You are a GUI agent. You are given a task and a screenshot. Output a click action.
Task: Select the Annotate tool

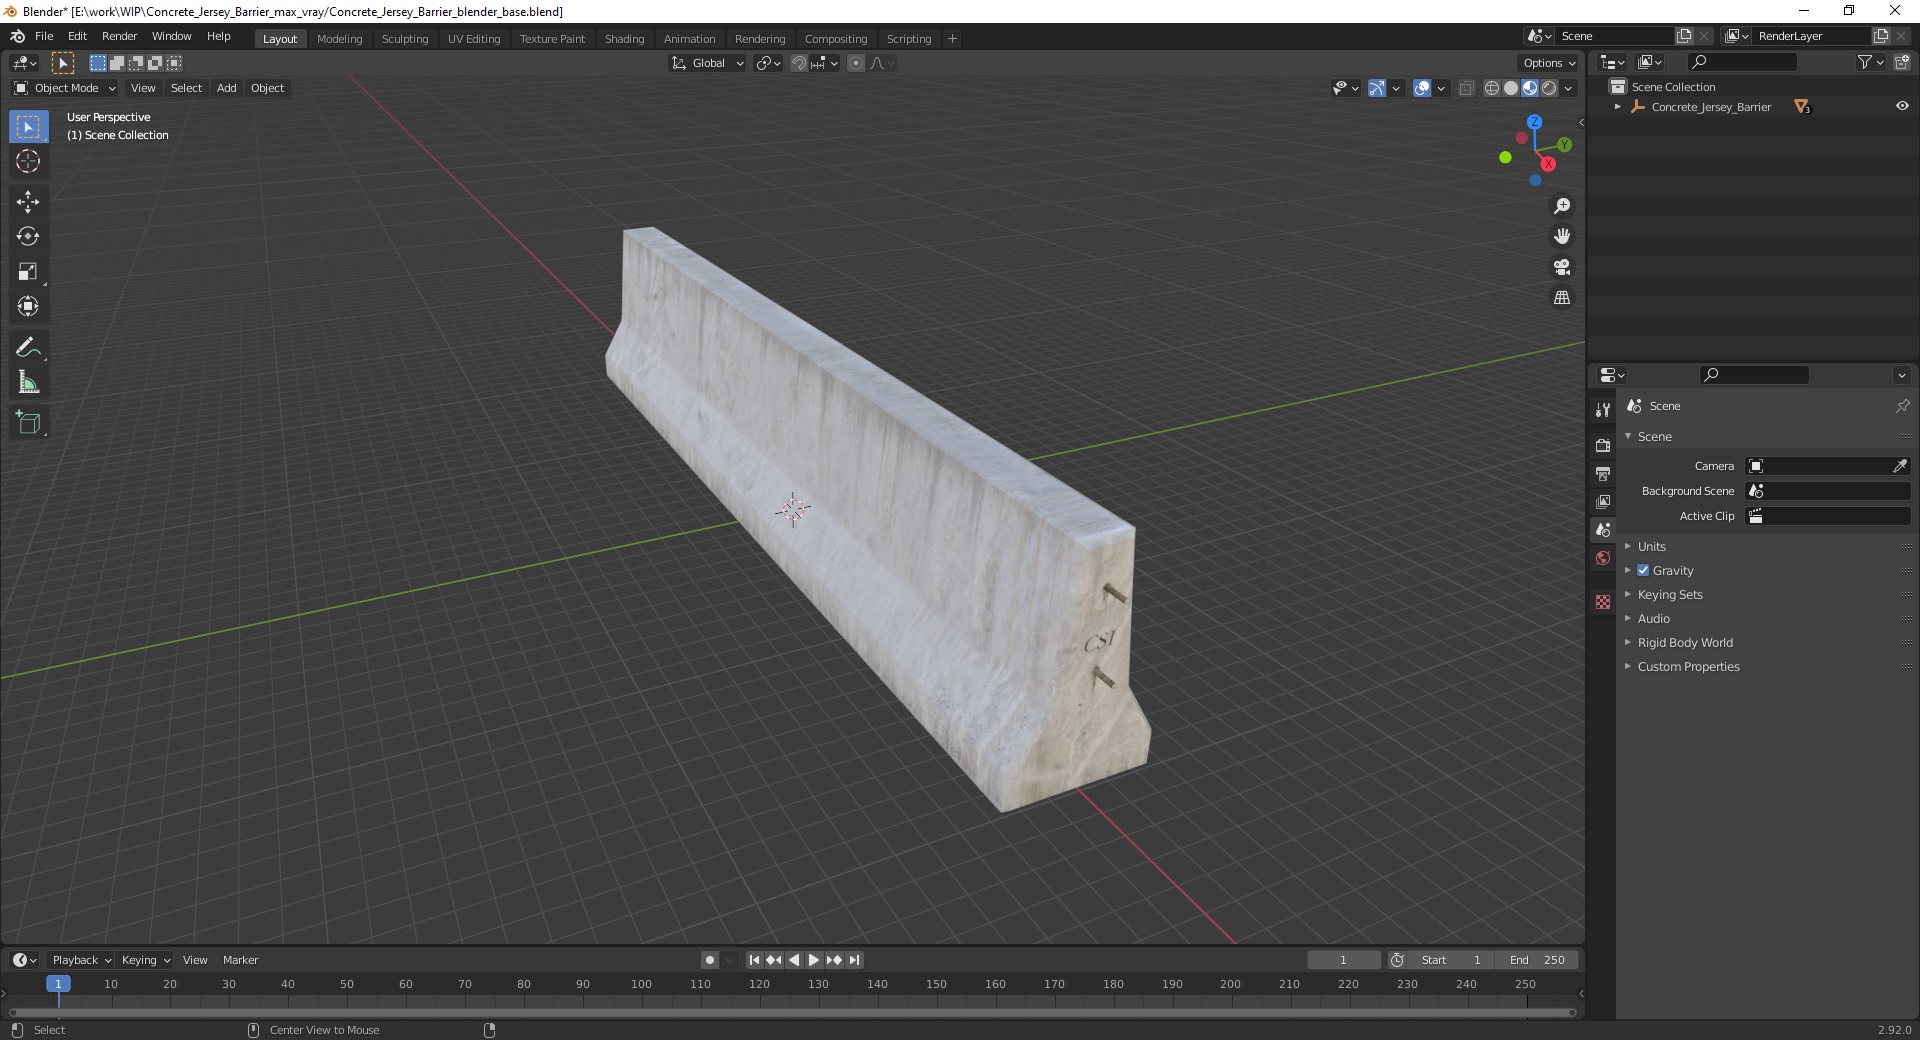click(x=28, y=348)
